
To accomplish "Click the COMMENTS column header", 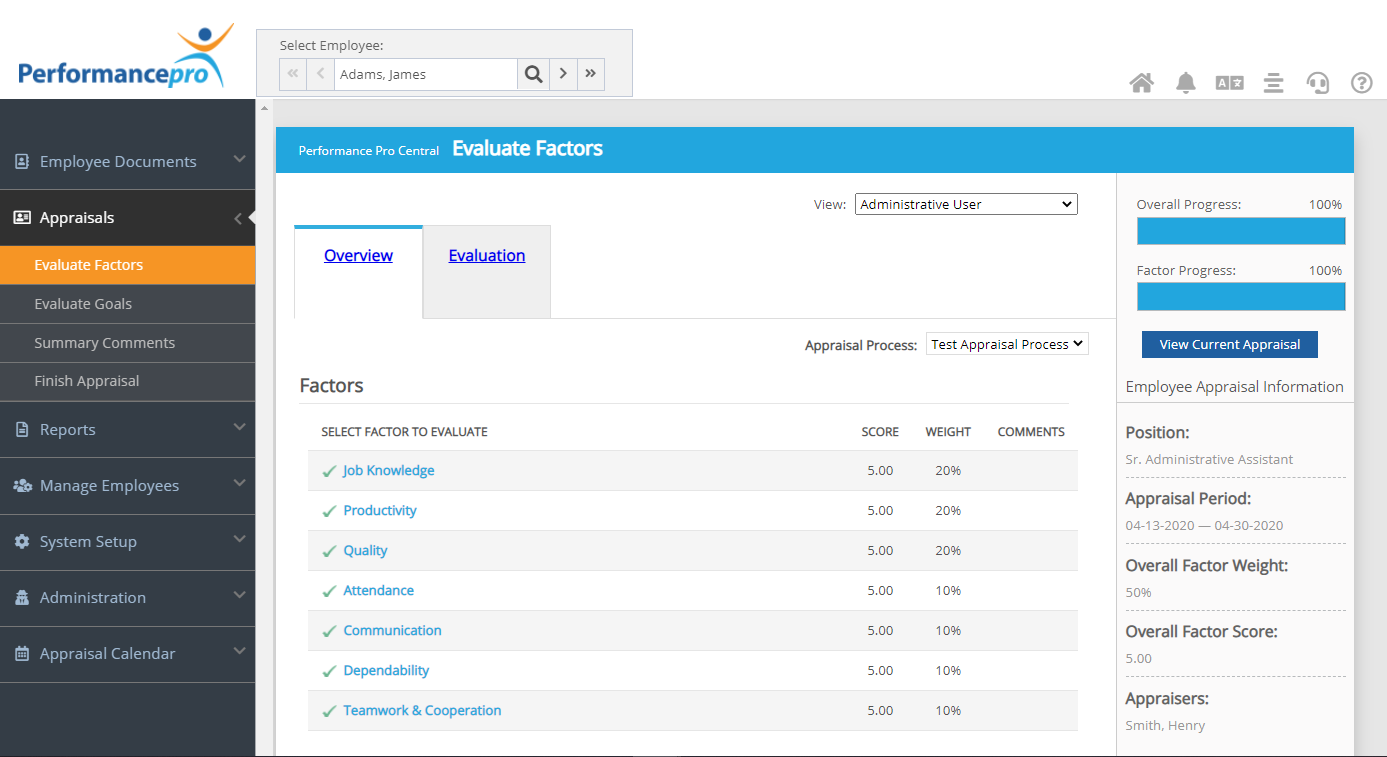I will point(1031,432).
